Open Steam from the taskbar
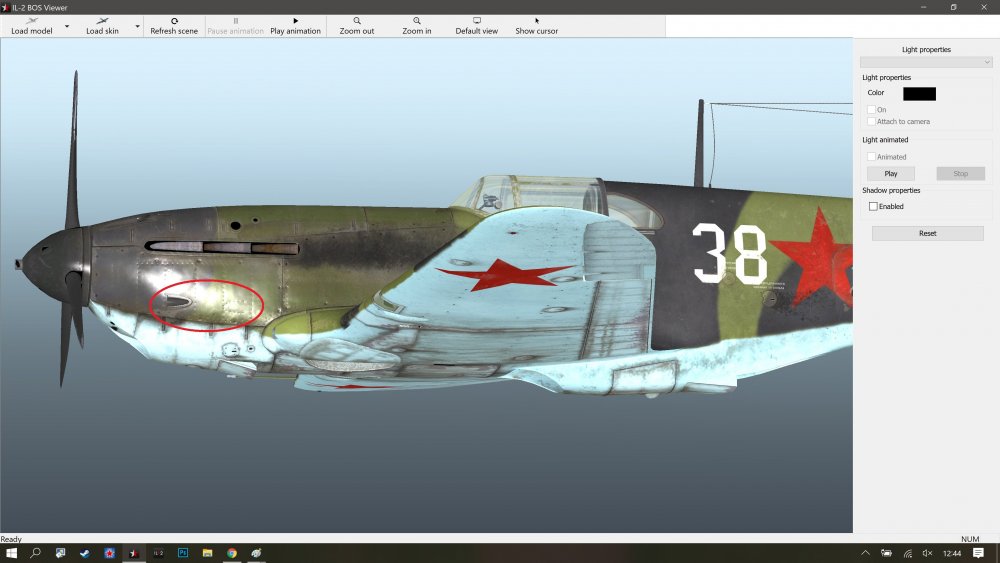The height and width of the screenshot is (563, 1000). coord(85,553)
